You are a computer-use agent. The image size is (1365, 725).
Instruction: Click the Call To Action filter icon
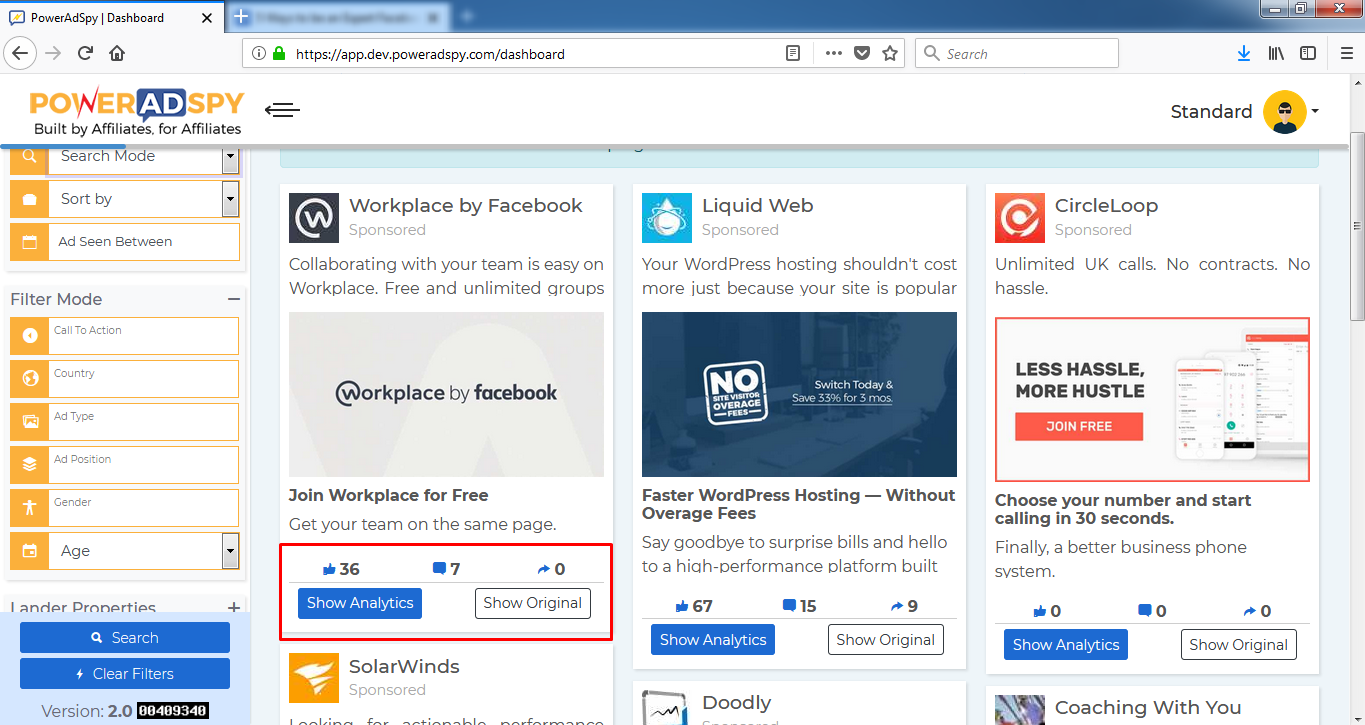[x=30, y=336]
